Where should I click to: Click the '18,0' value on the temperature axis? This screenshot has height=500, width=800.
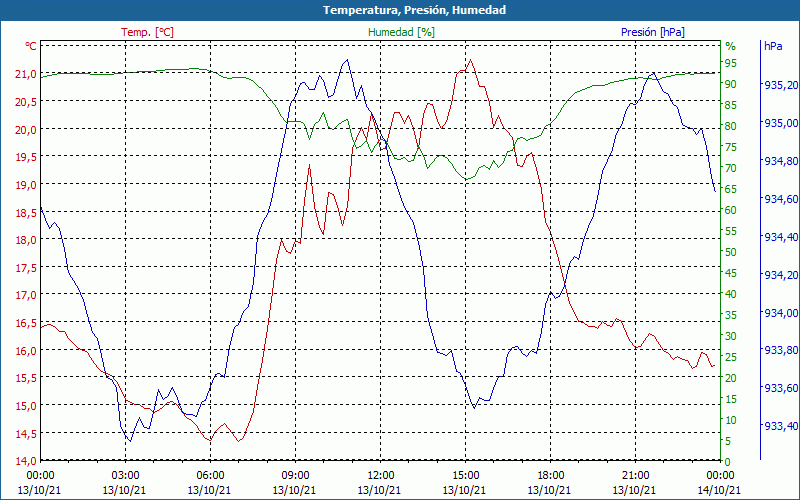click(x=26, y=240)
